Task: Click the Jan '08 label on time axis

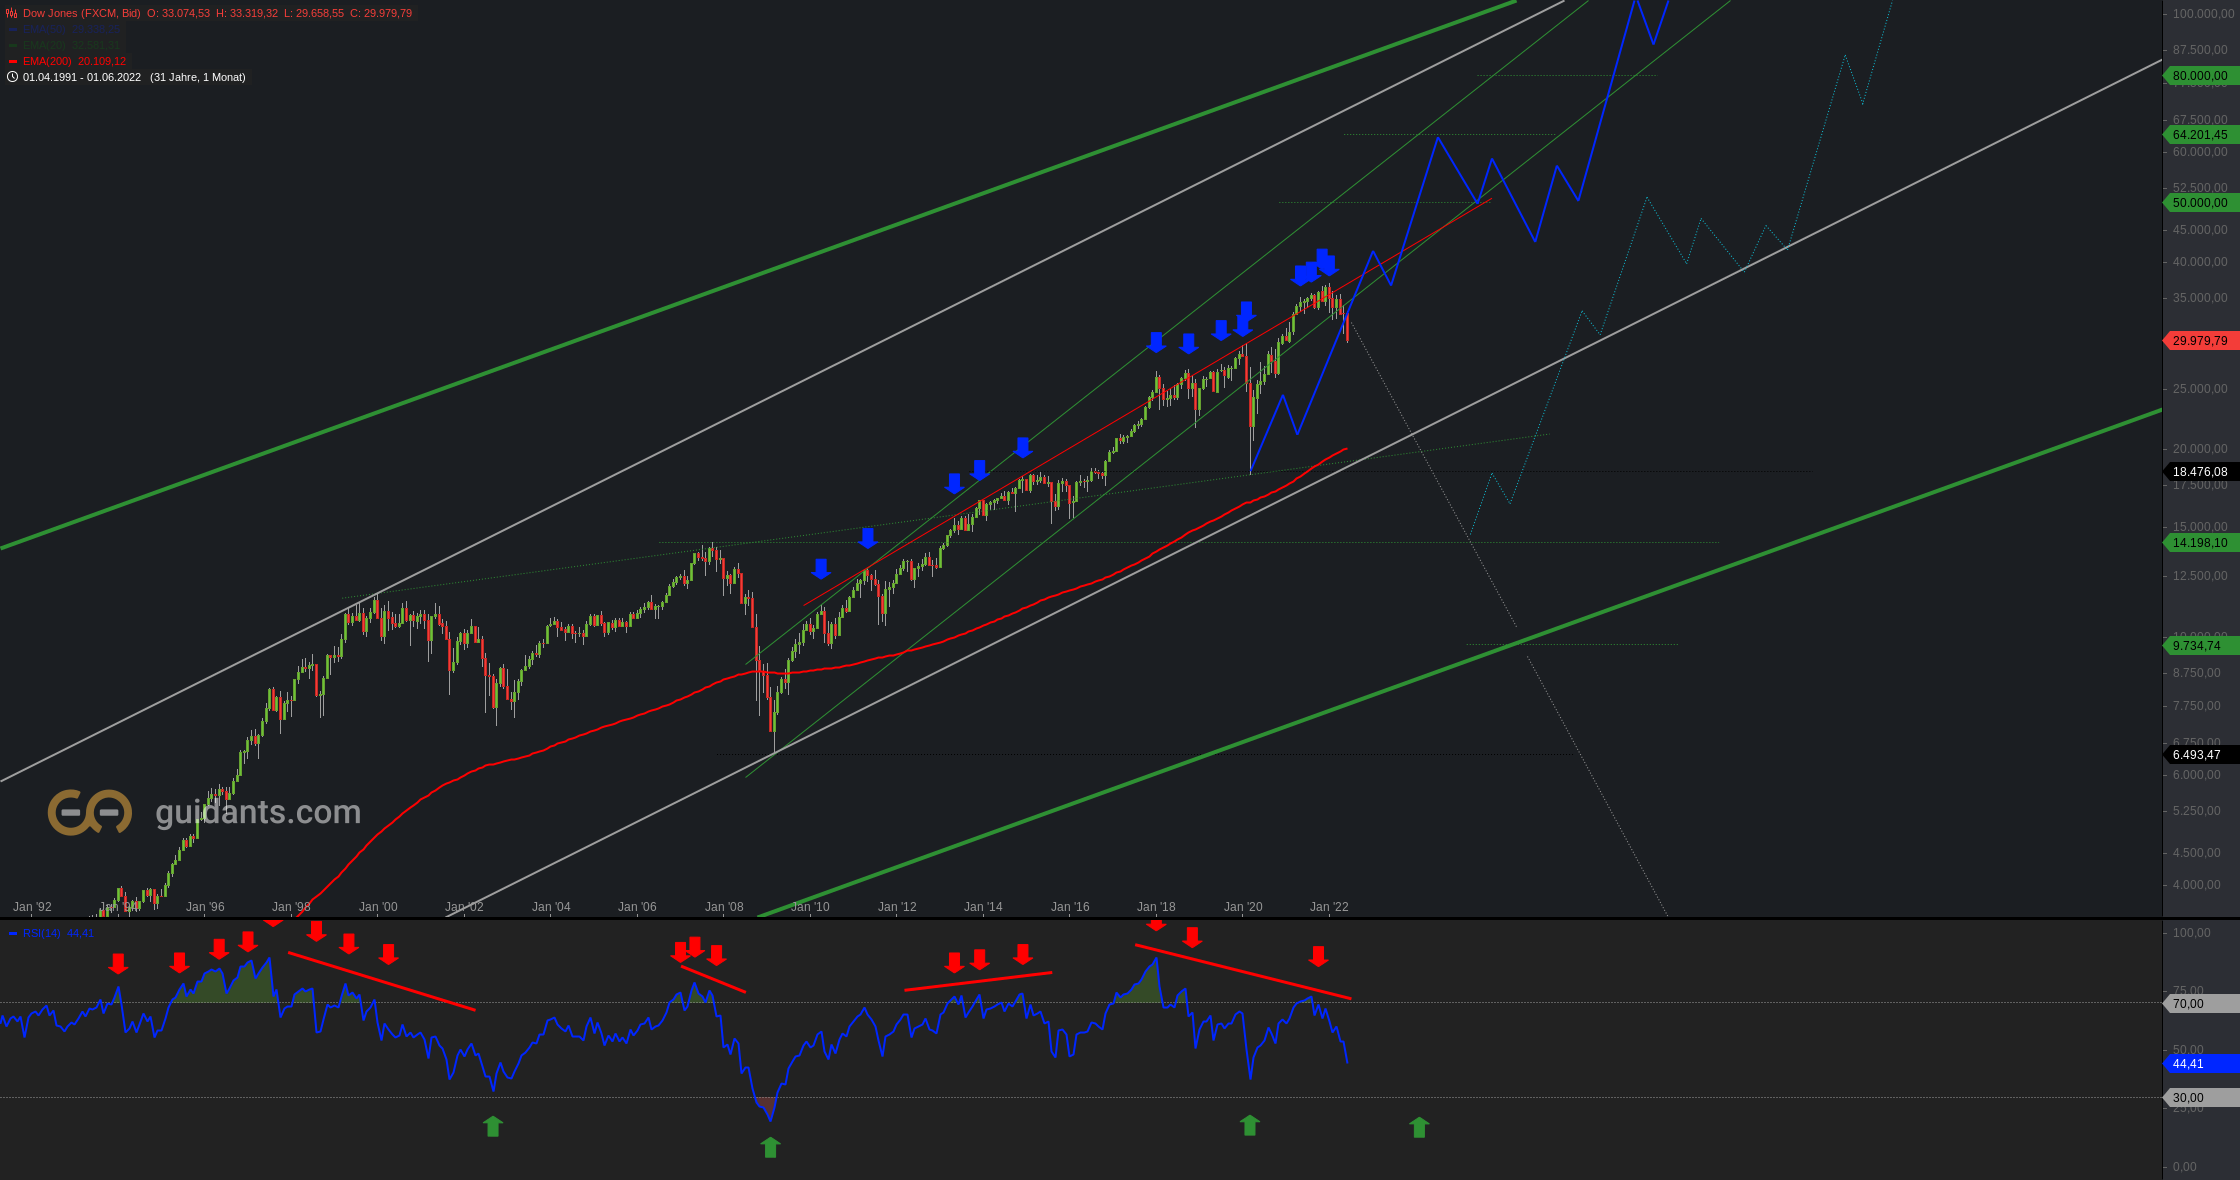Action: pyautogui.click(x=724, y=907)
